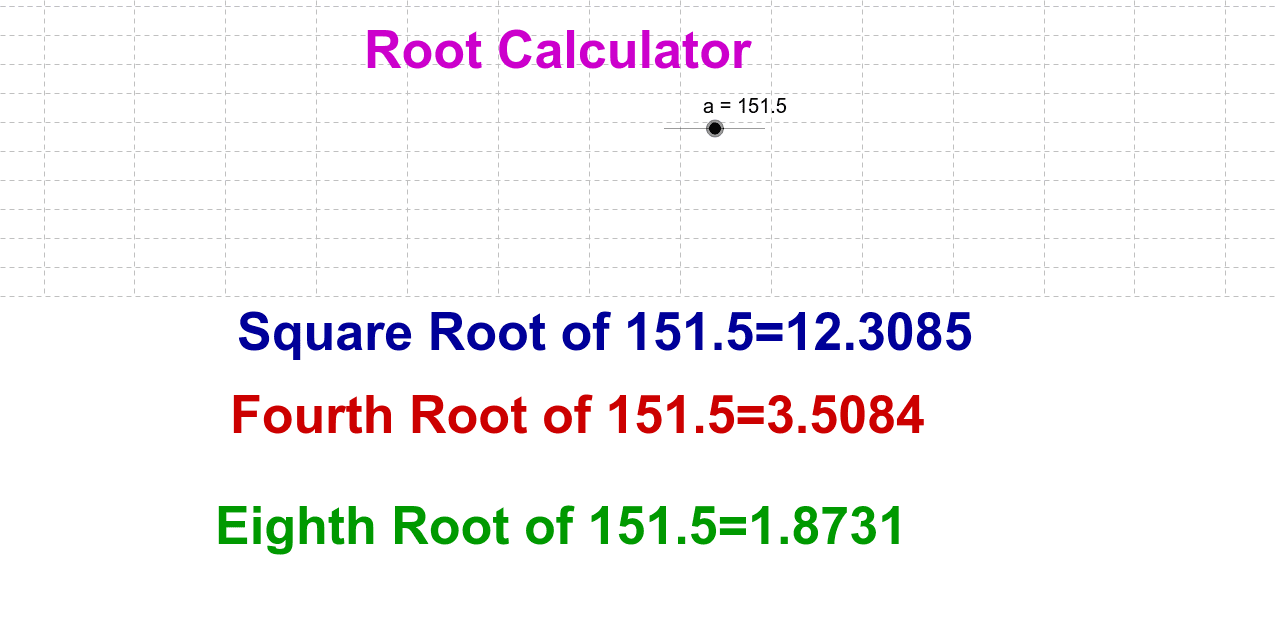Click the word "of" in the blue line
The height and width of the screenshot is (626, 1280).
click(x=587, y=333)
